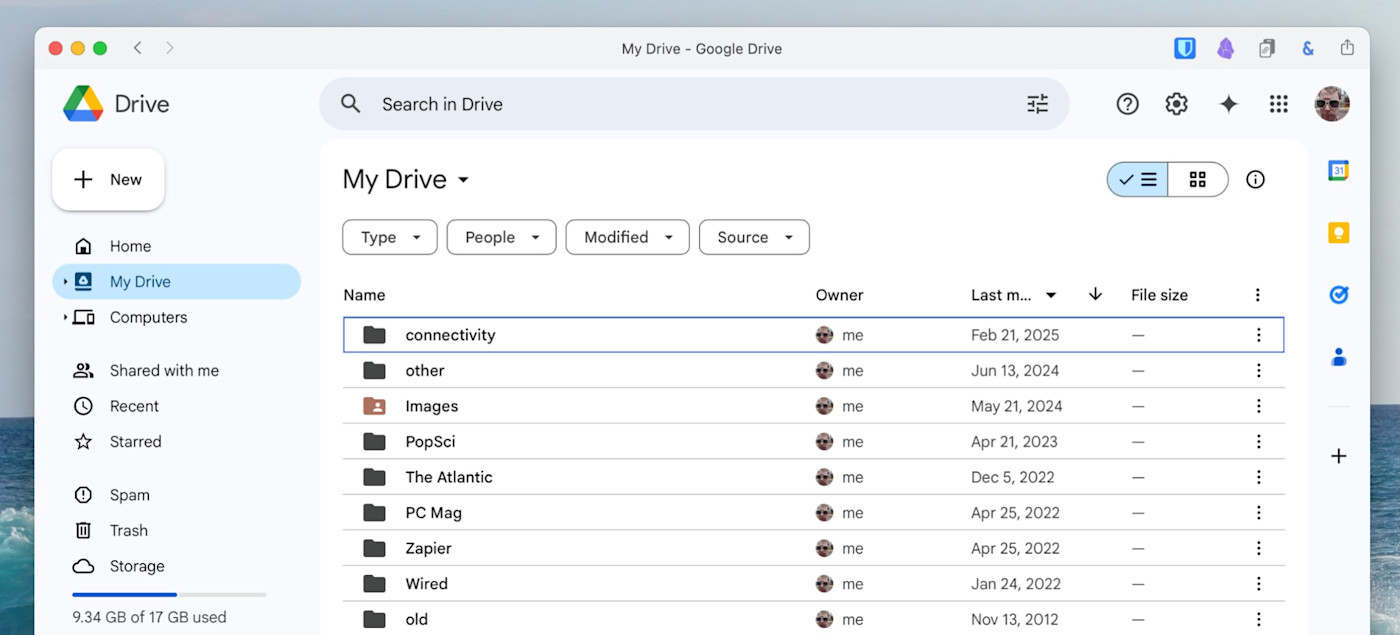The height and width of the screenshot is (635, 1400).
Task: Open Google Tasks side panel icon
Action: click(x=1338, y=295)
